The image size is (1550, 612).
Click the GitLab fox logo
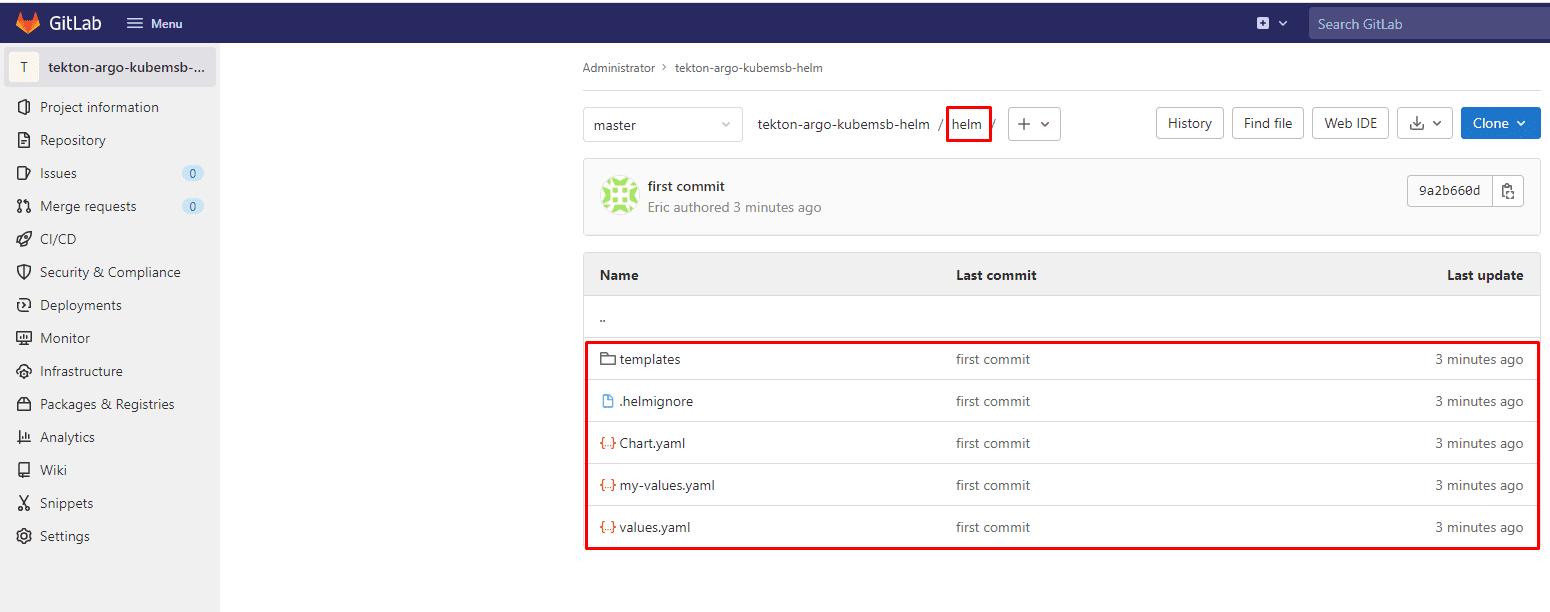(28, 22)
